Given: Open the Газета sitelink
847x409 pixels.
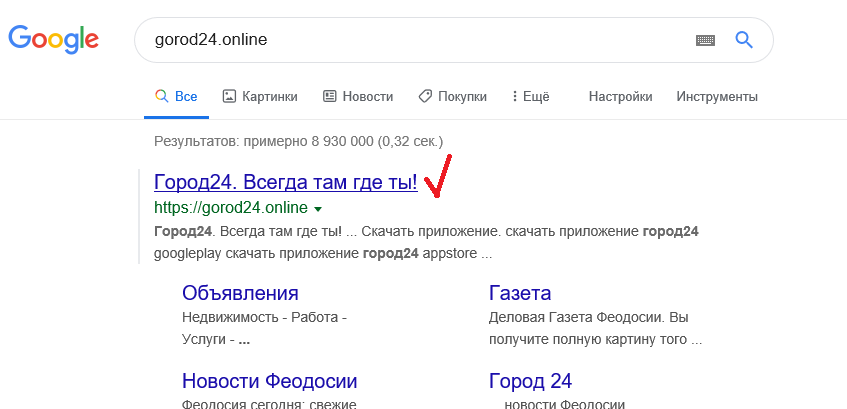Looking at the screenshot, I should (520, 293).
